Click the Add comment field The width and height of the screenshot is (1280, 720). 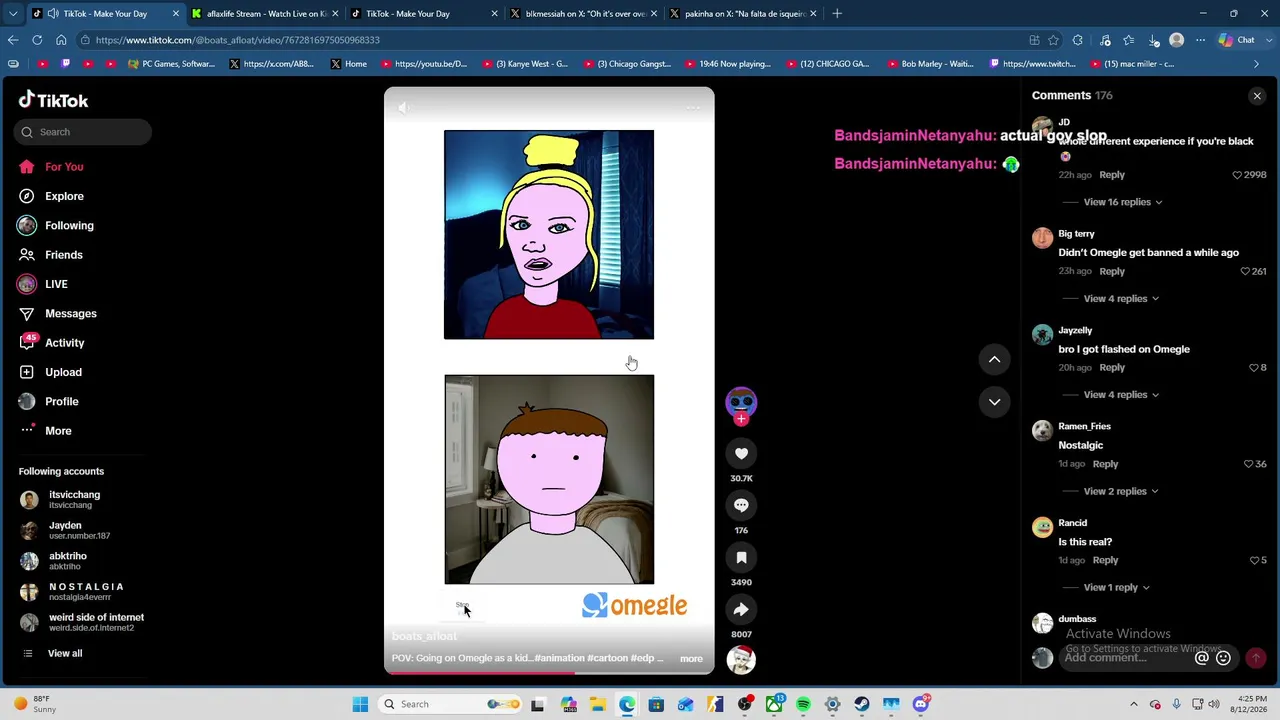(1124, 658)
